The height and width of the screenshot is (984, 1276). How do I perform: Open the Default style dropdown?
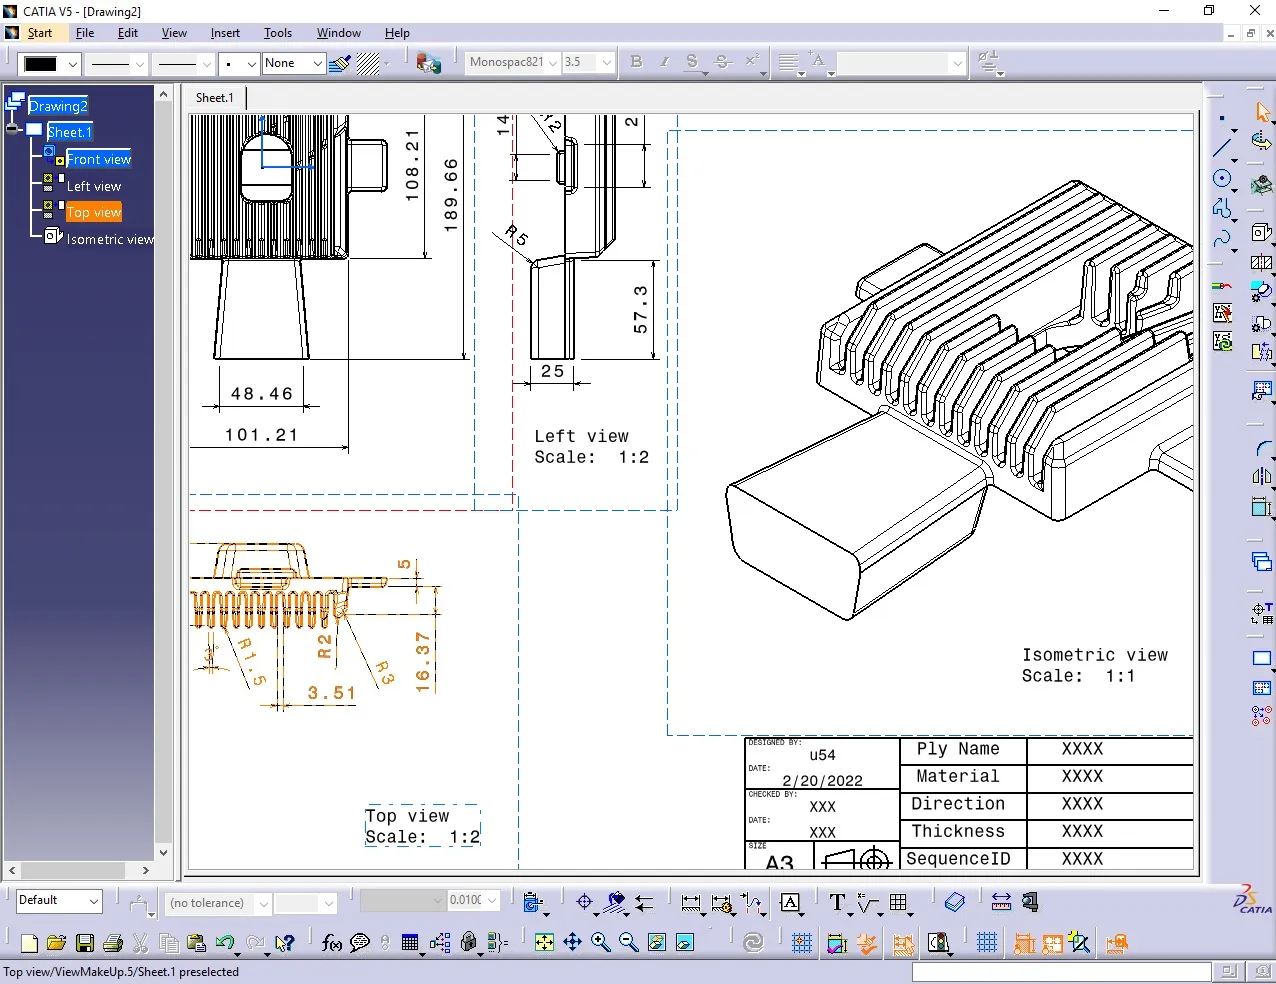point(93,901)
